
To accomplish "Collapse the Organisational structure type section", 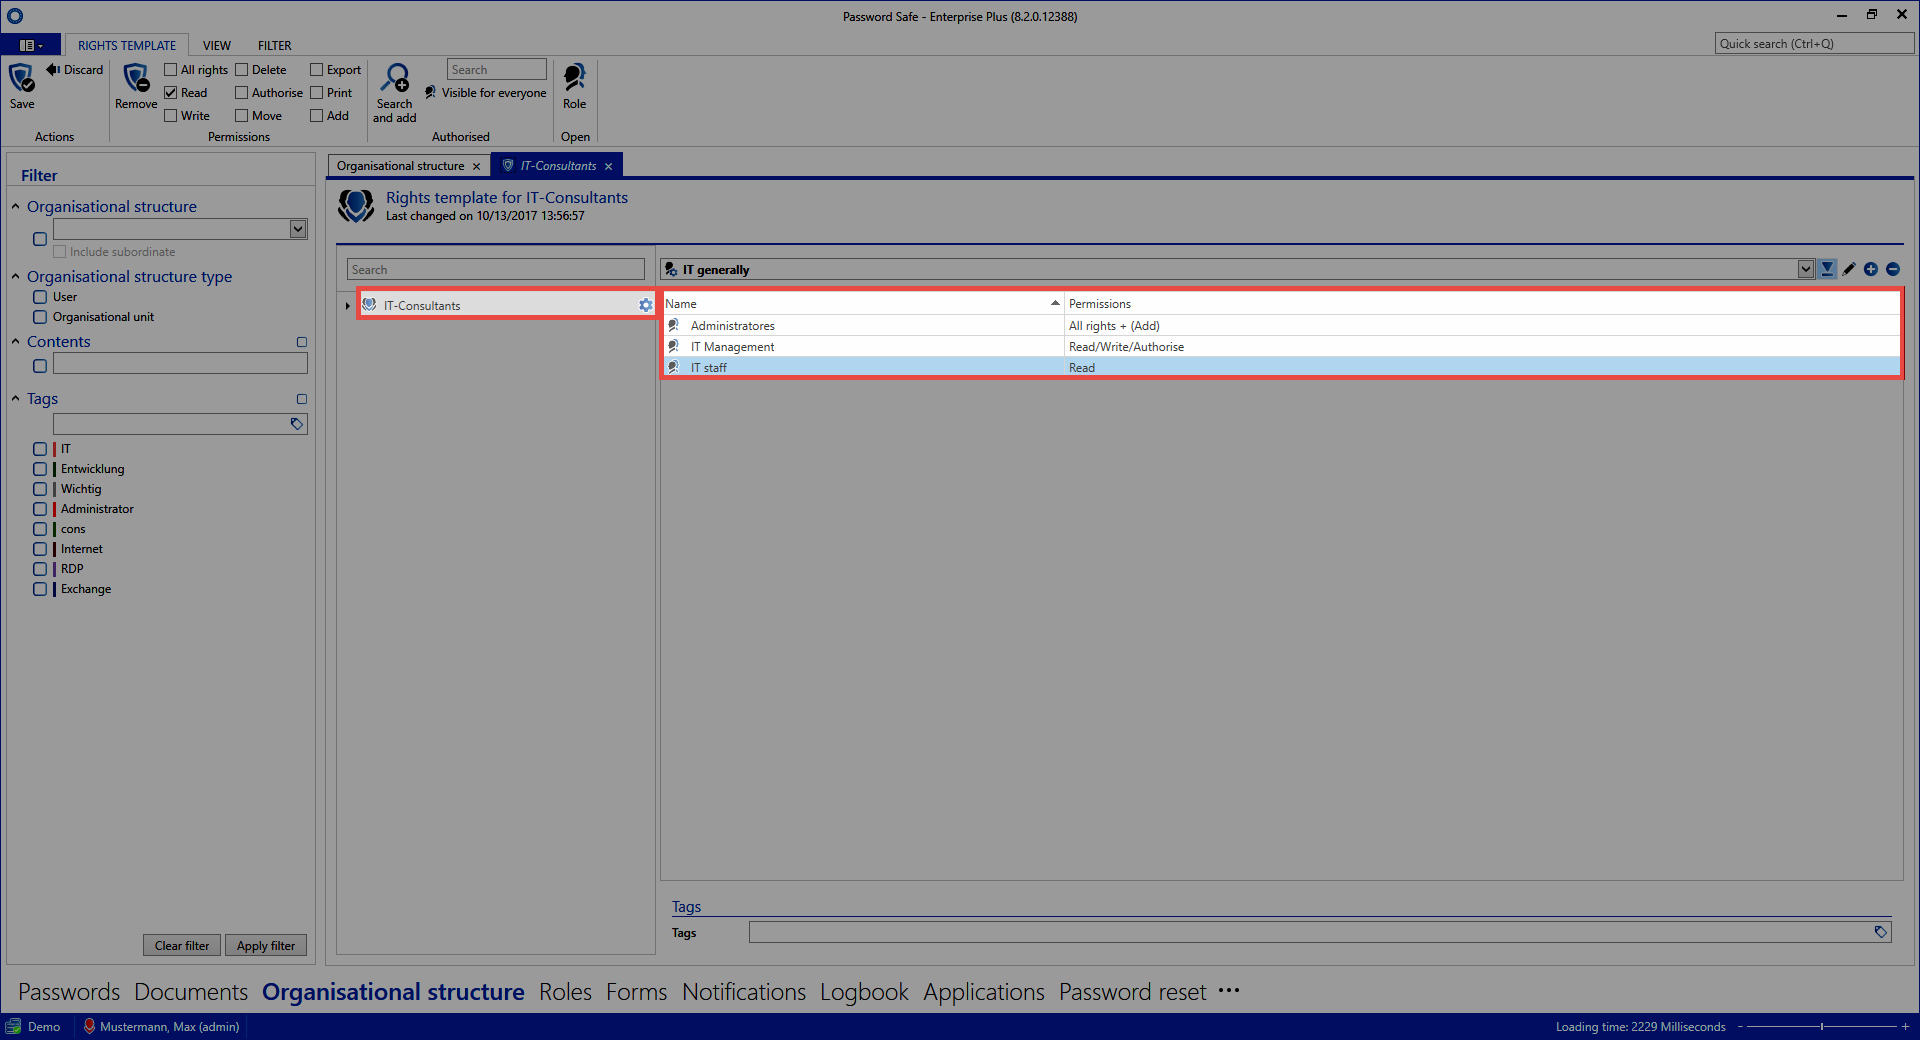I will pyautogui.click(x=15, y=277).
